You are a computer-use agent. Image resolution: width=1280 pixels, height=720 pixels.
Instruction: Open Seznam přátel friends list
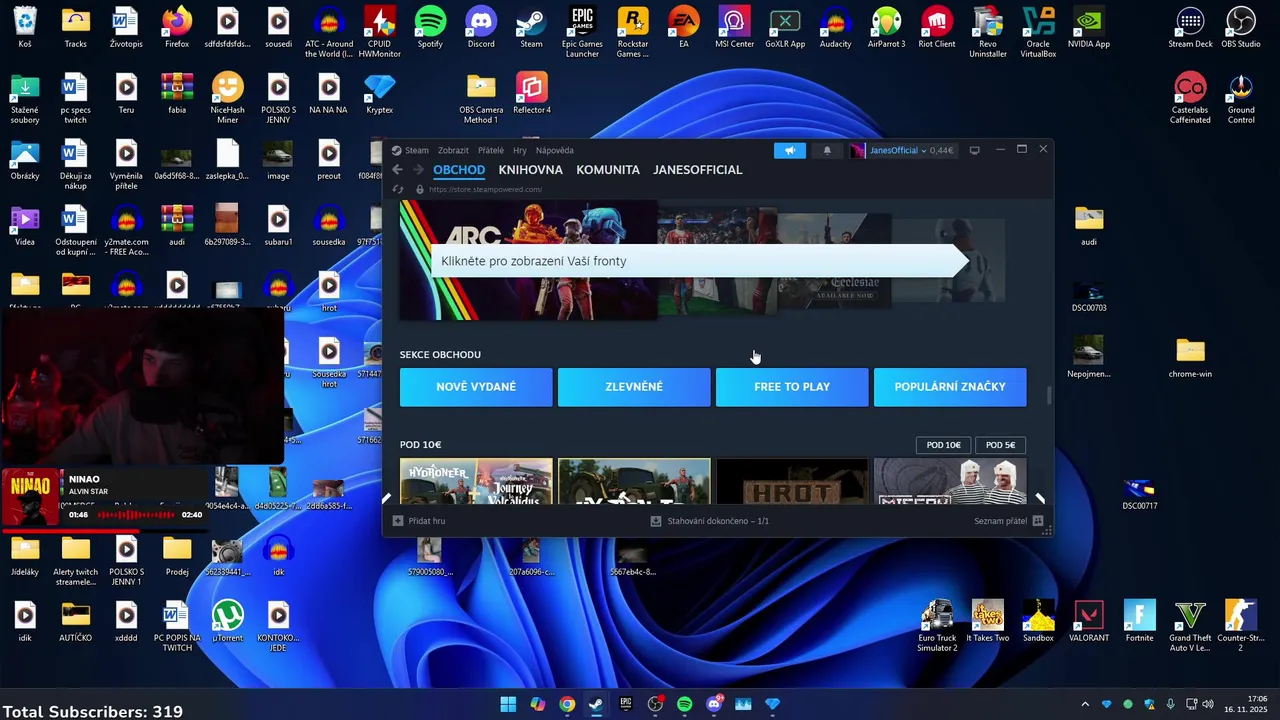(1008, 521)
